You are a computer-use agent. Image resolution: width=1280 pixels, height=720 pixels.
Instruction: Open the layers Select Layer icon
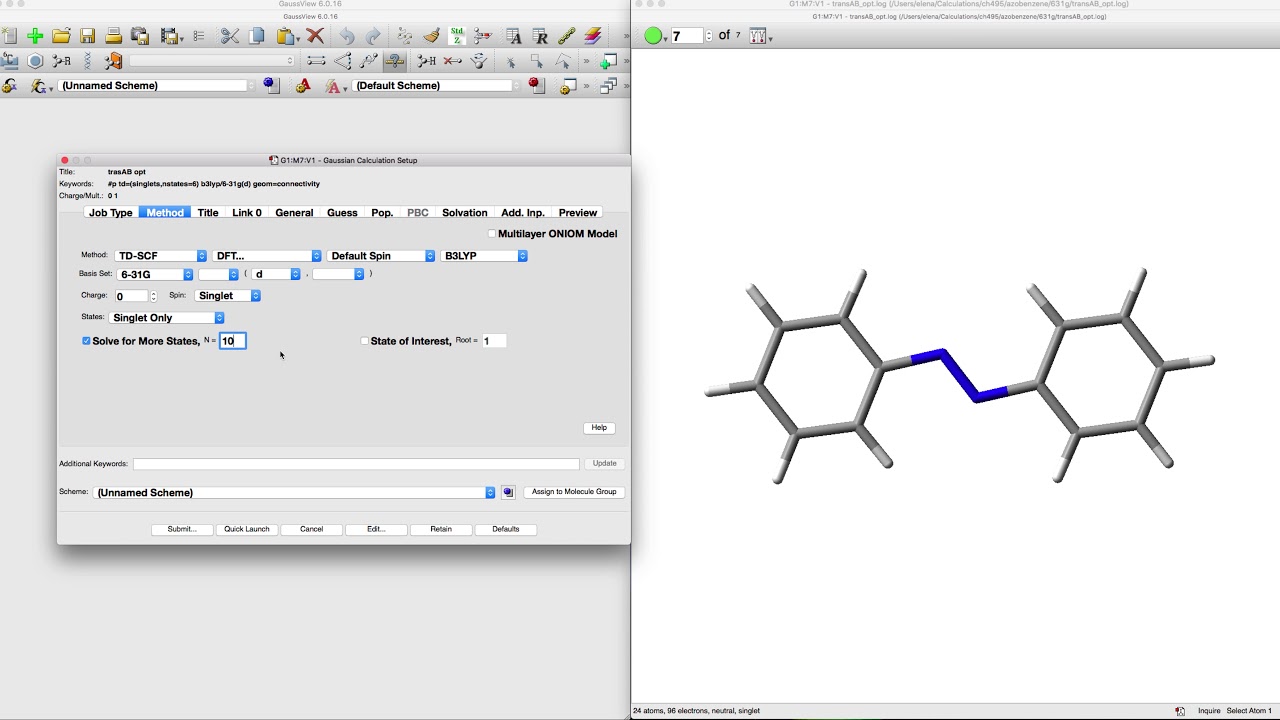pyautogui.click(x=592, y=36)
